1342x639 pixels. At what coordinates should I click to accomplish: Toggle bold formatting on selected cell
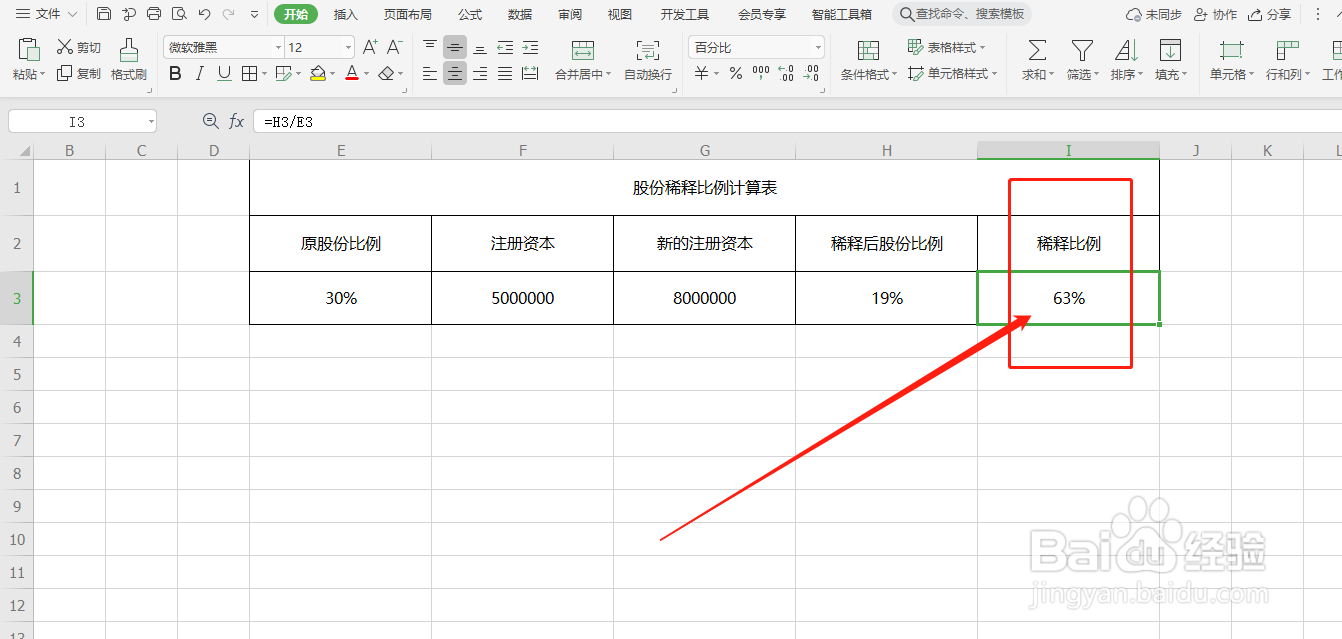coord(174,73)
